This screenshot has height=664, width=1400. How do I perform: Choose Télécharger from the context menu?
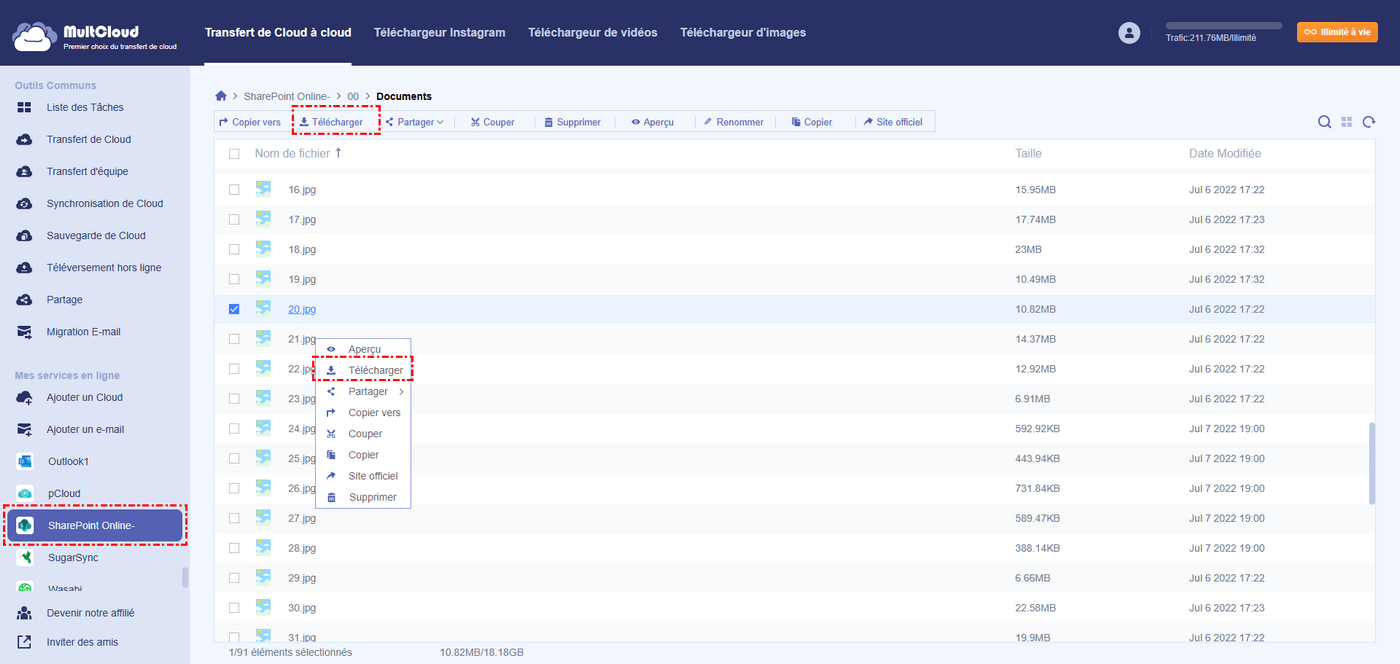click(x=375, y=371)
